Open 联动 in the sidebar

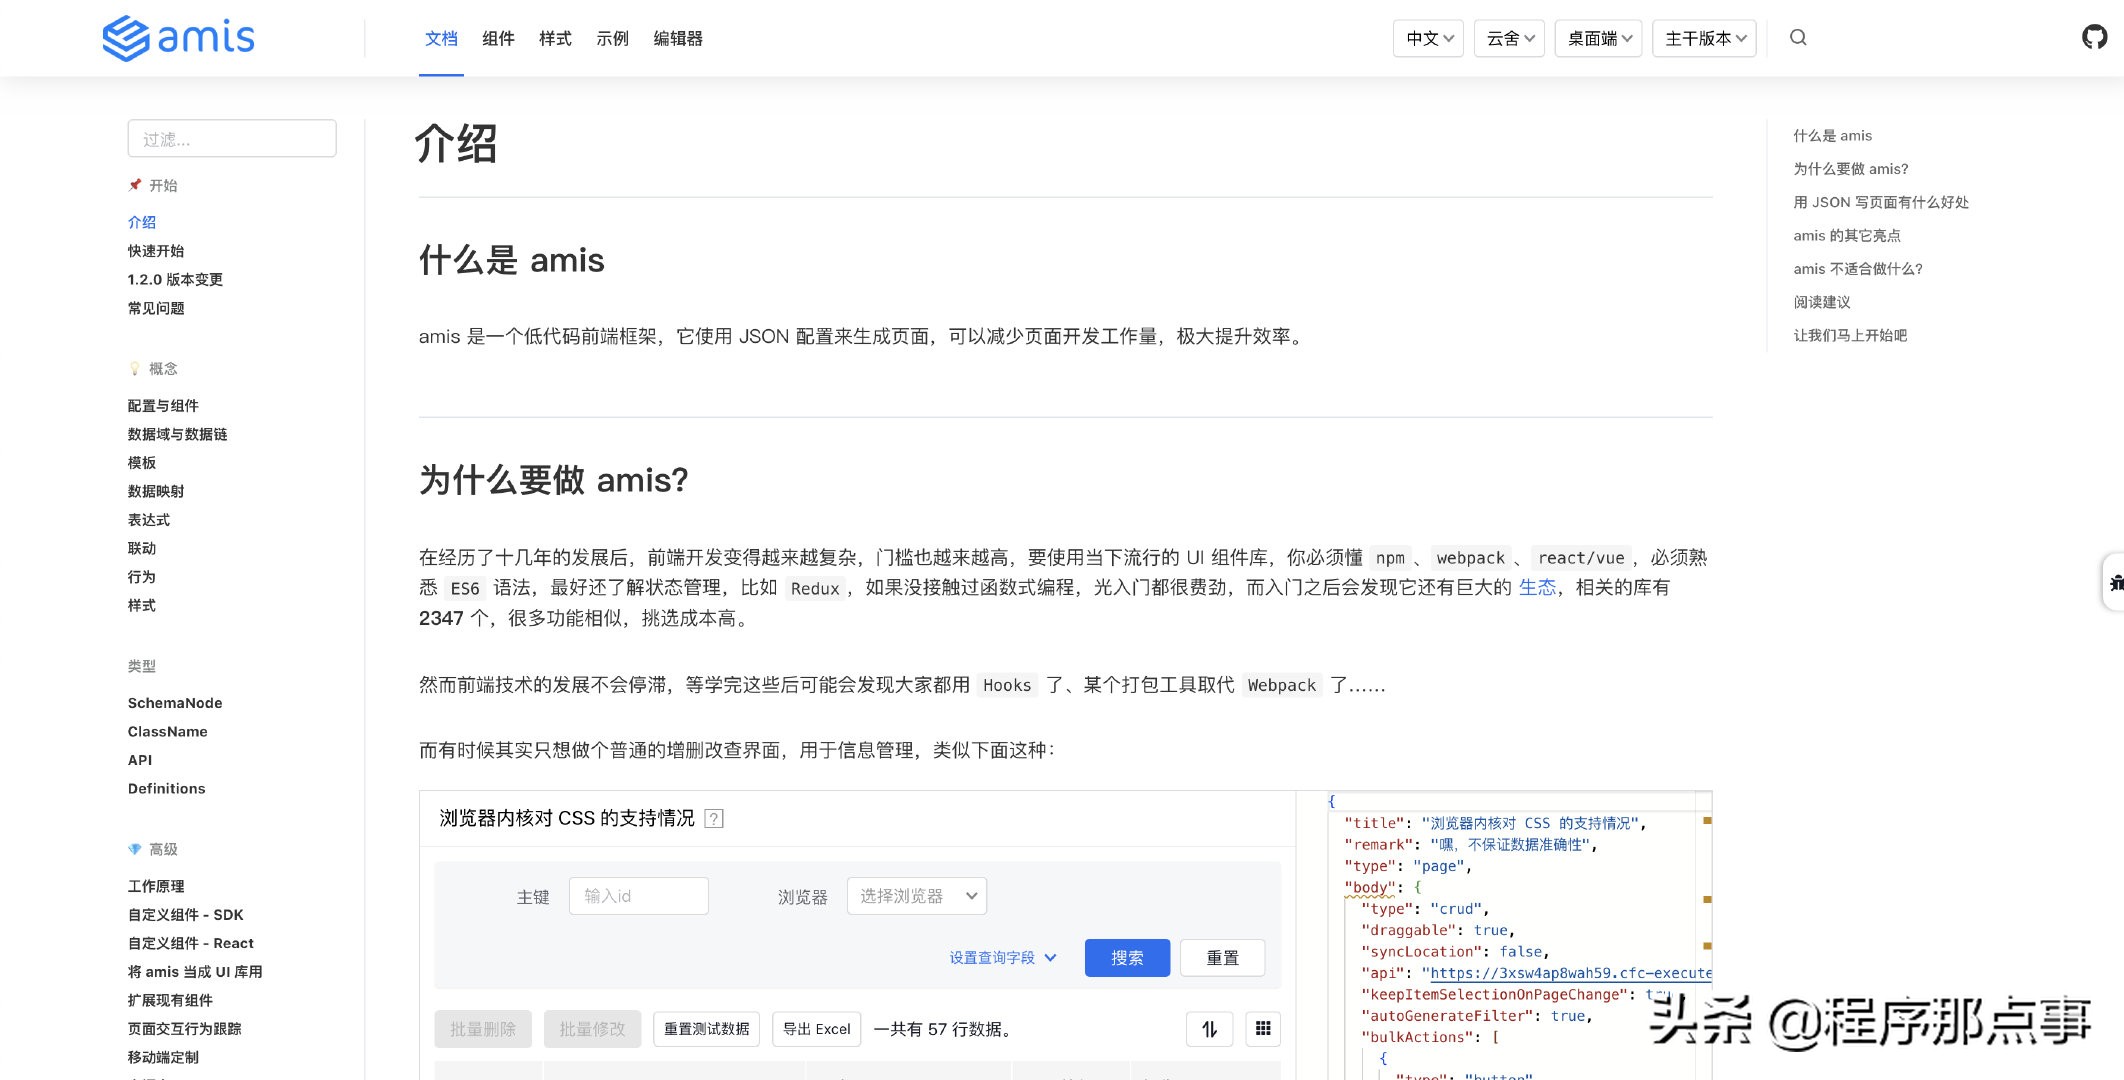tap(142, 548)
